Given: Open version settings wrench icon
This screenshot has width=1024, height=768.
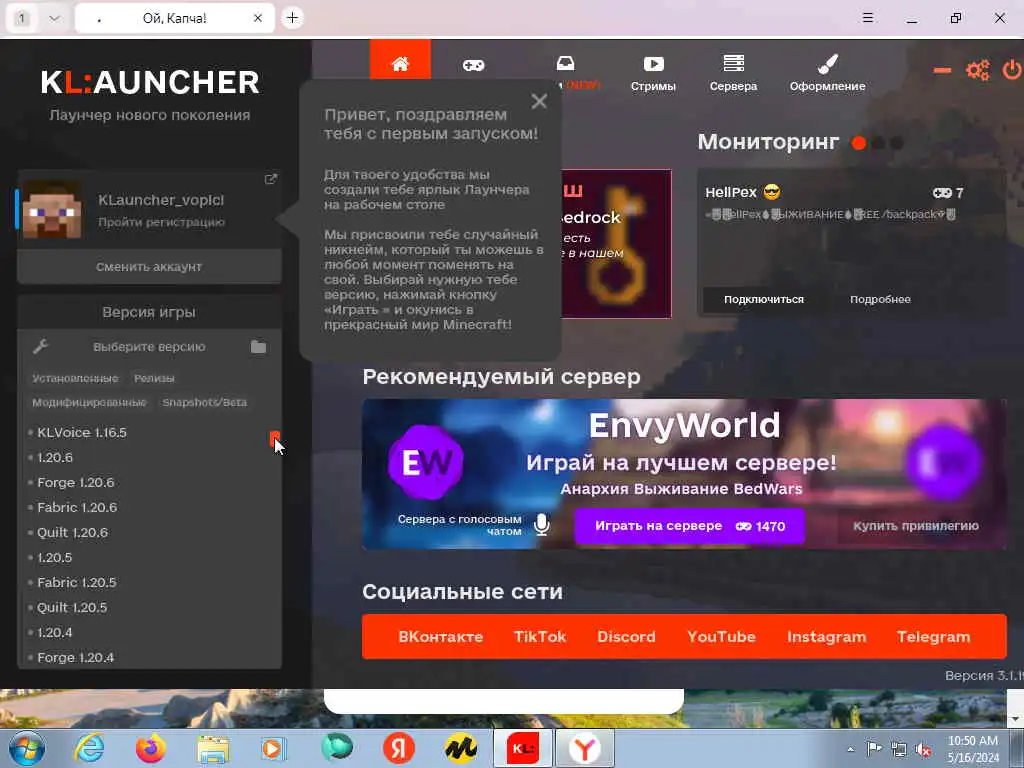Looking at the screenshot, I should click(40, 346).
